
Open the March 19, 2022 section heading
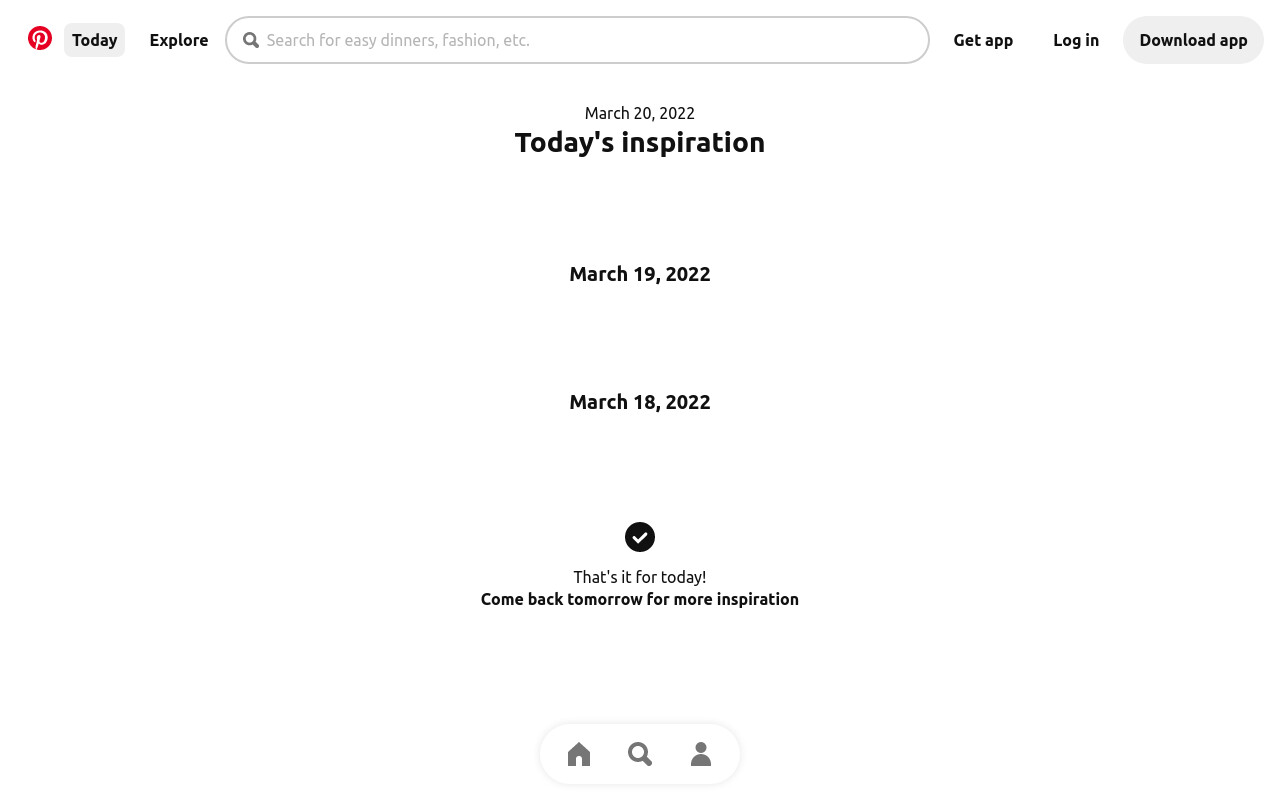click(640, 274)
